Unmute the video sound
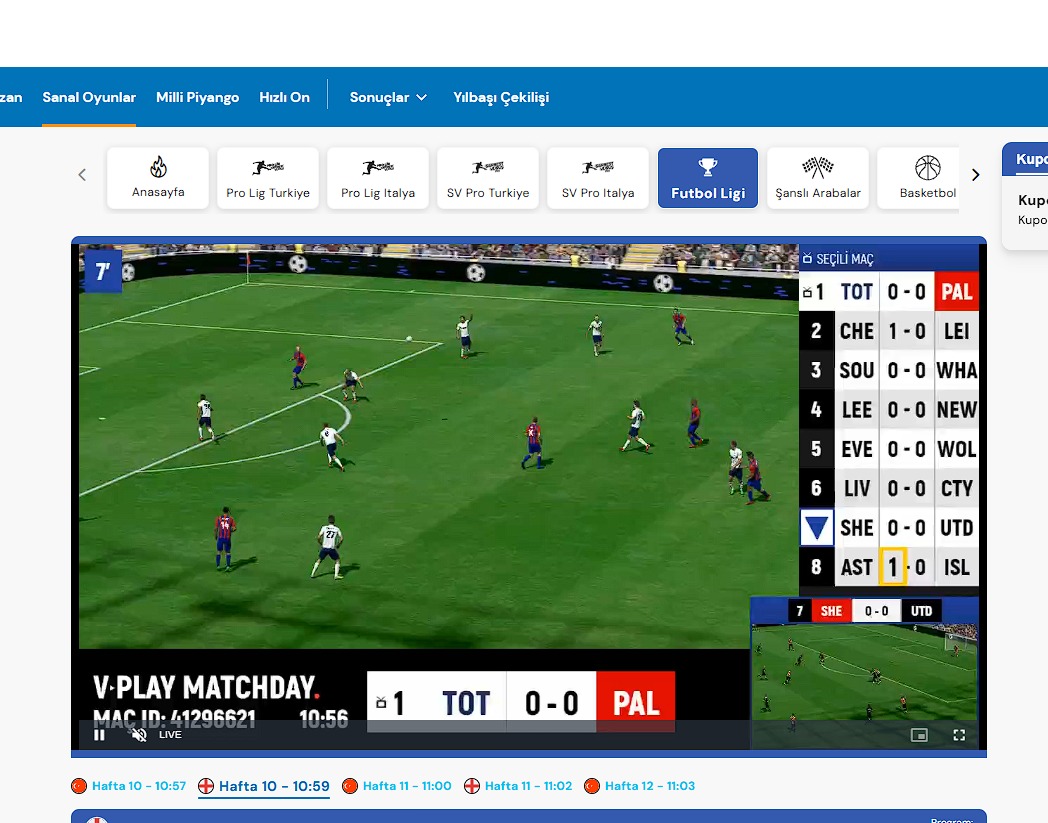Viewport: 1048px width, 823px height. point(139,735)
